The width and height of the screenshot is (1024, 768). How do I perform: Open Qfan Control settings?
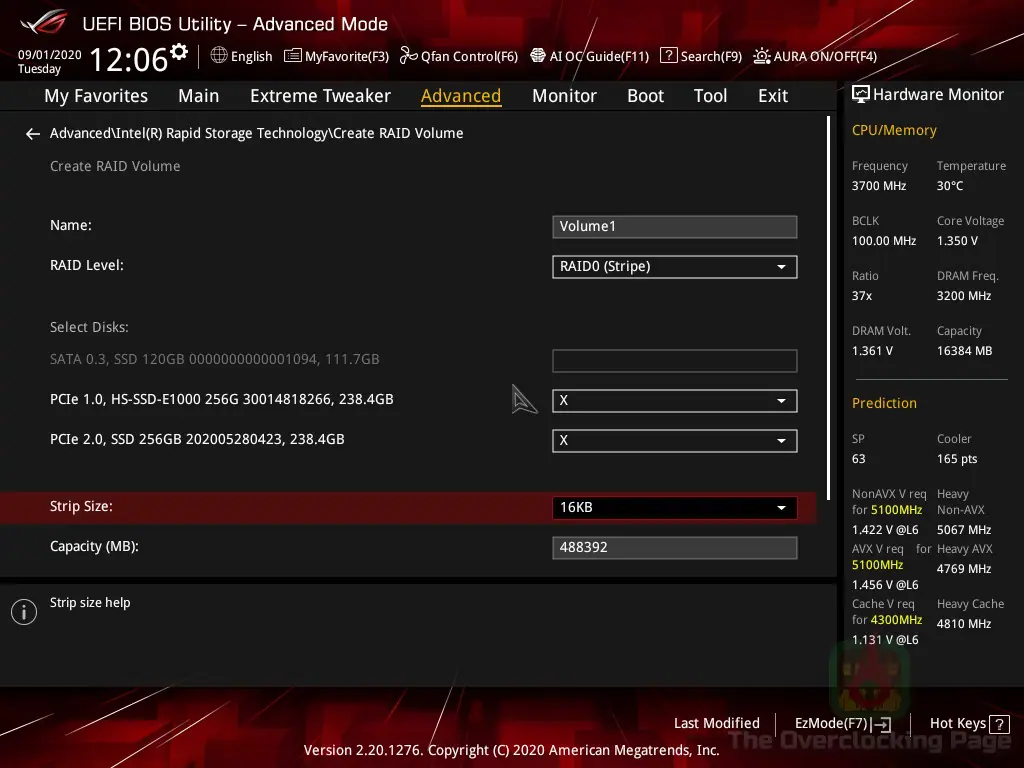(x=459, y=56)
